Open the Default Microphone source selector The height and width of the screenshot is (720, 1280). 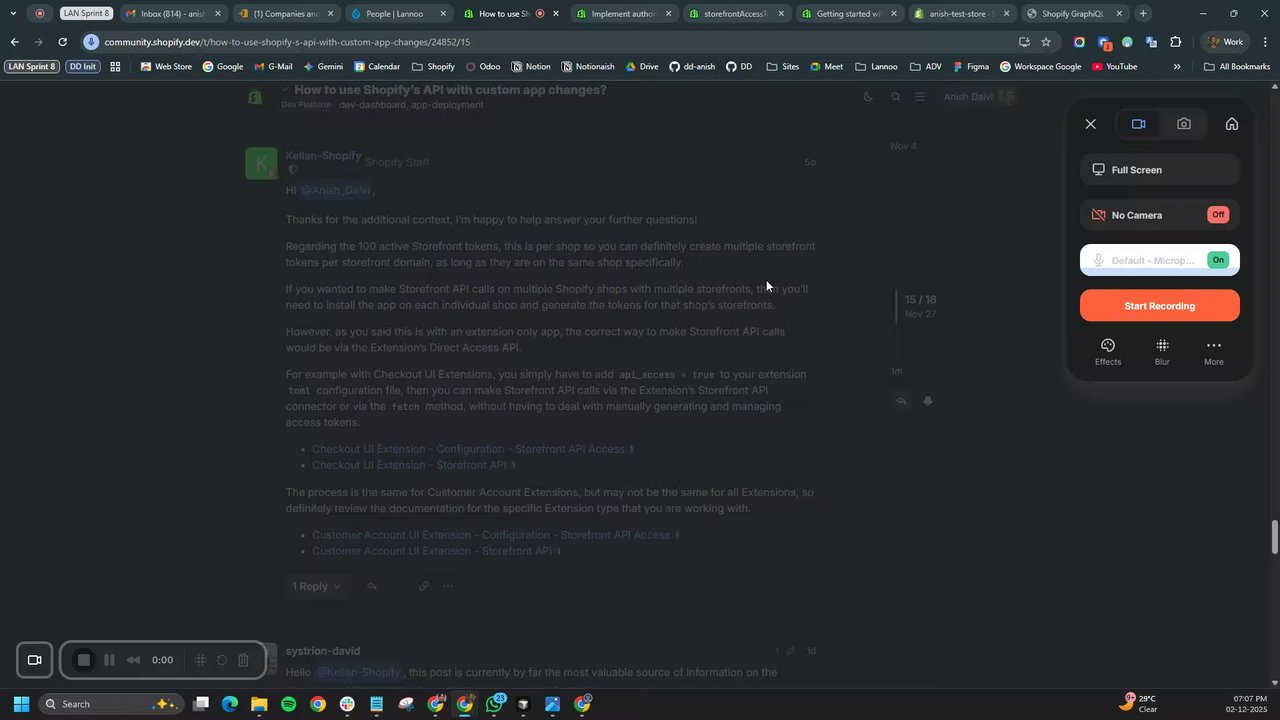pos(1160,260)
